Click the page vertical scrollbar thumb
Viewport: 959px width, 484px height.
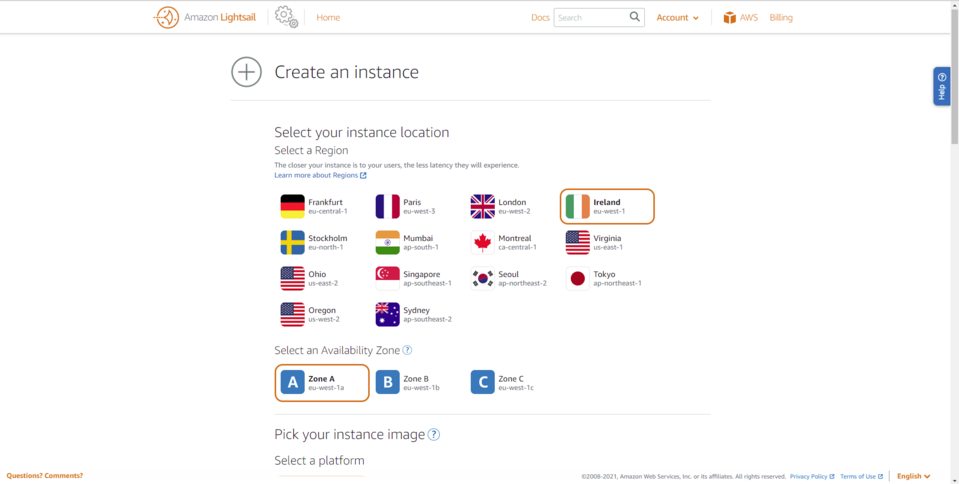click(x=954, y=76)
